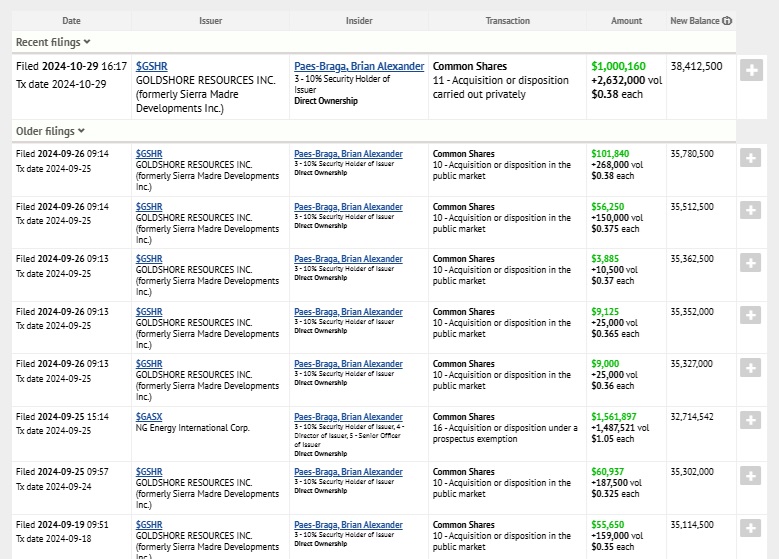Expand the plus icon for the $56,250 filing

click(x=750, y=210)
